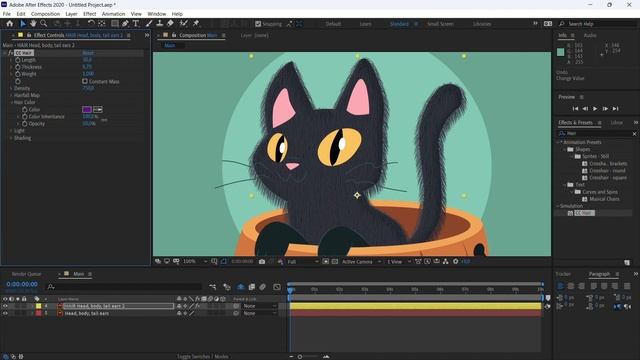Toggle the CC Hair fx effect switch

[11, 53]
